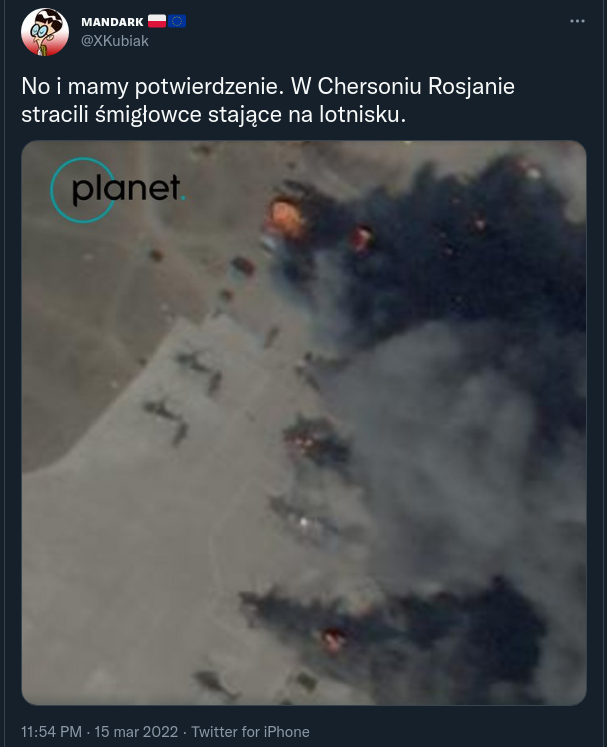Click the EU flag emoji after the name
Image resolution: width=607 pixels, height=747 pixels.
coord(177,21)
